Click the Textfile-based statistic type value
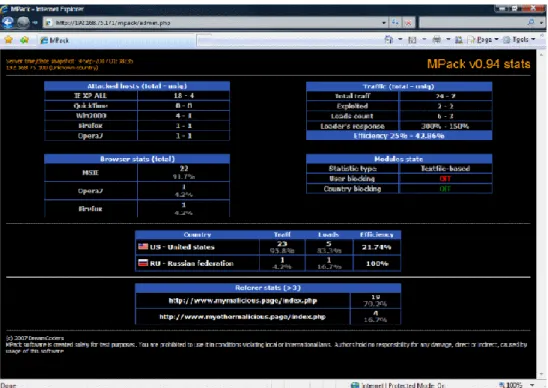 pos(445,168)
